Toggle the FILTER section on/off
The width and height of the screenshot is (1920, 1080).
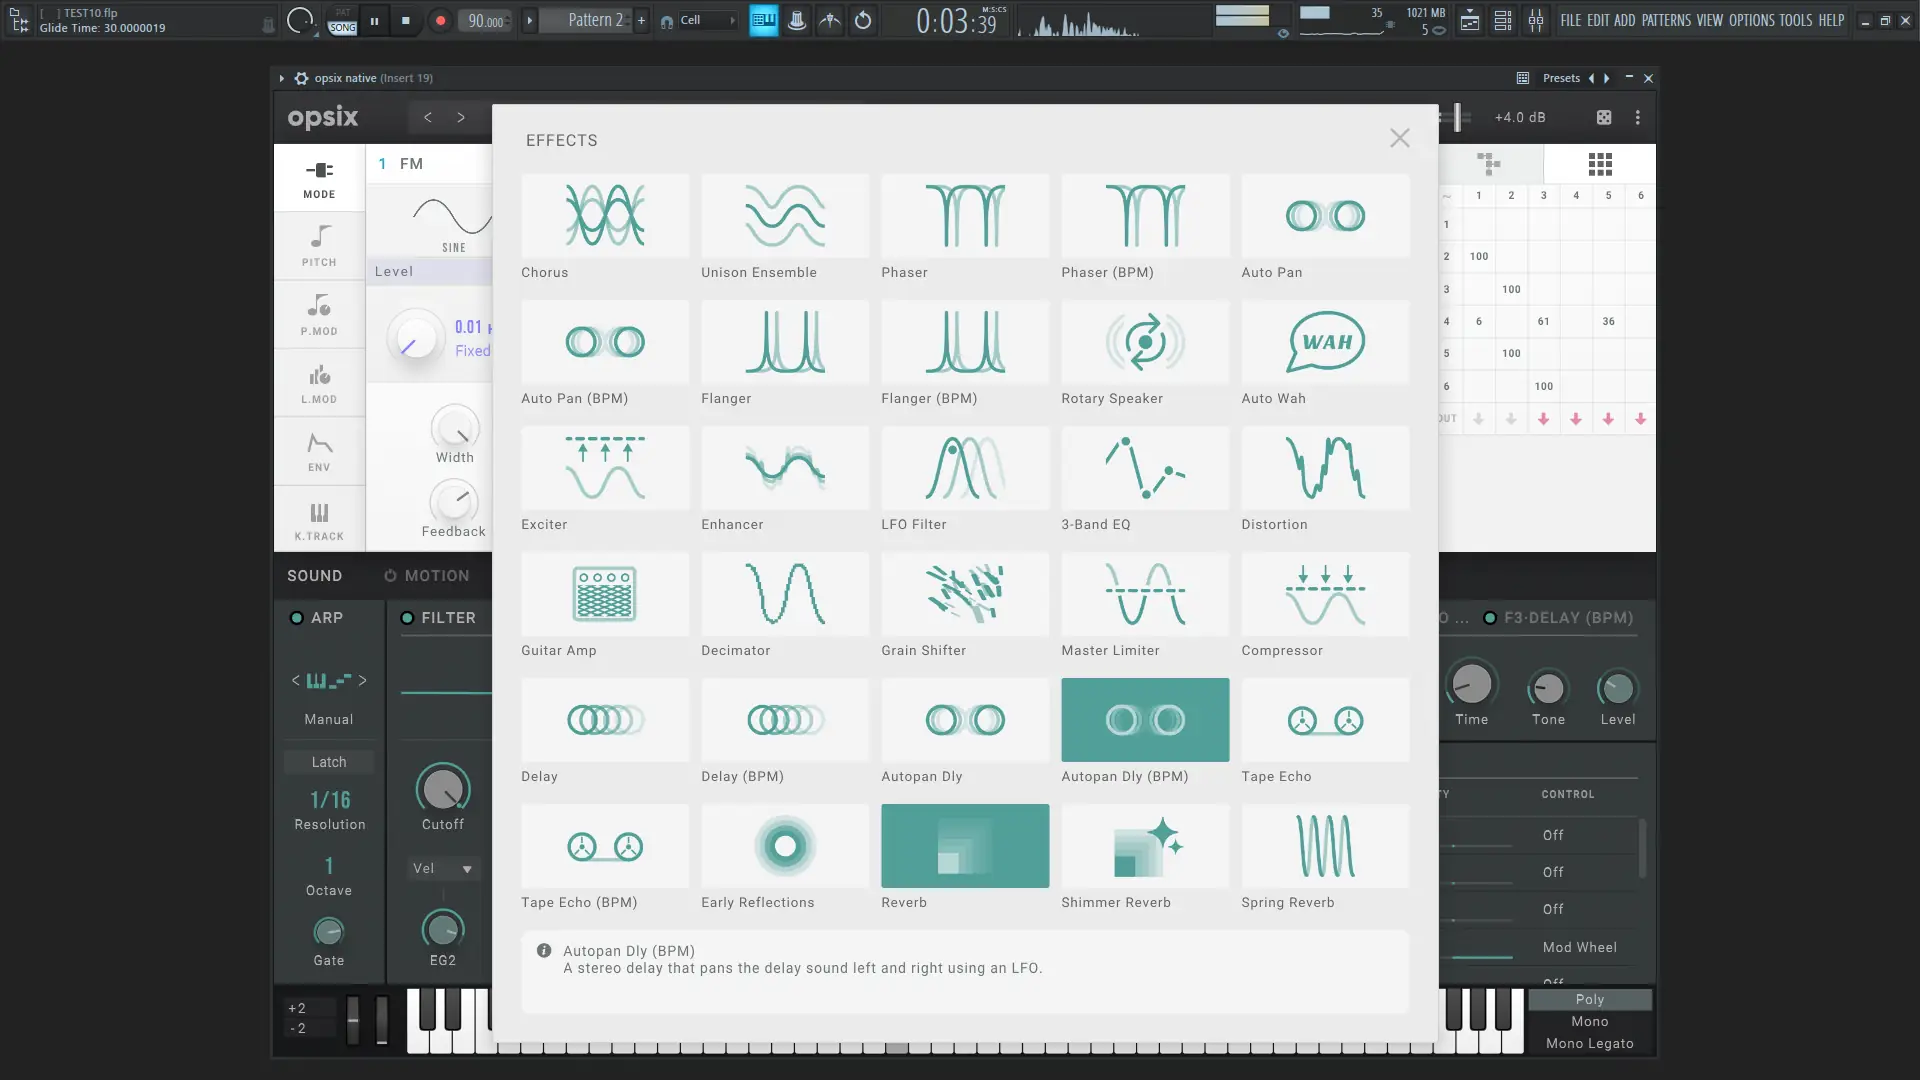(x=407, y=618)
